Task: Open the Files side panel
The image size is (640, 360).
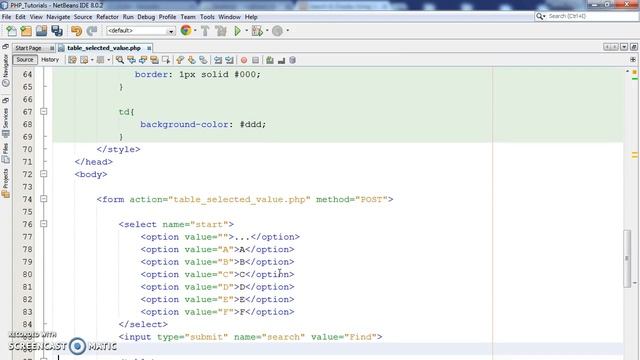Action: pyautogui.click(x=5, y=152)
